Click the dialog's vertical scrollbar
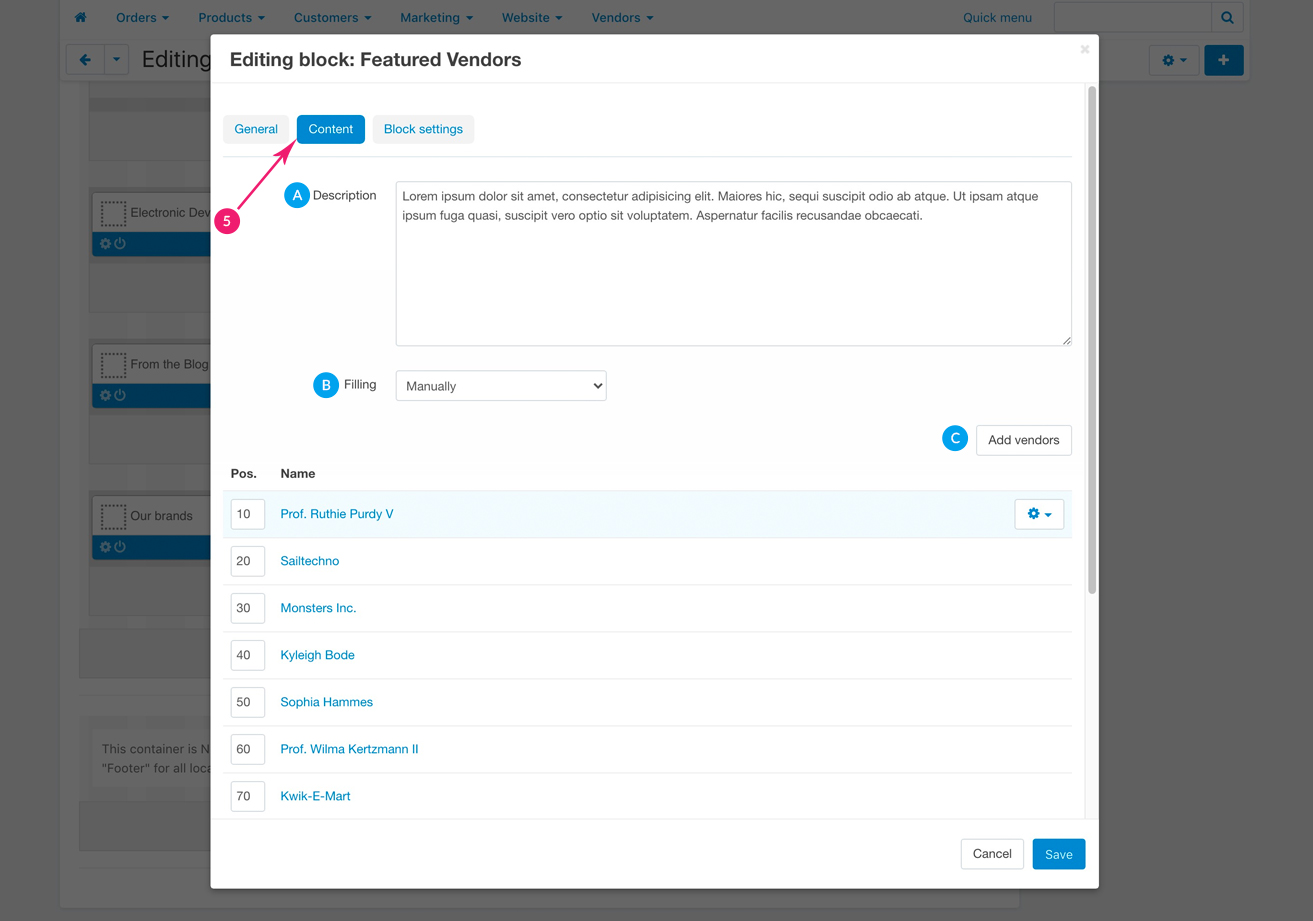Screen dimensions: 1313x921 (x=1091, y=340)
